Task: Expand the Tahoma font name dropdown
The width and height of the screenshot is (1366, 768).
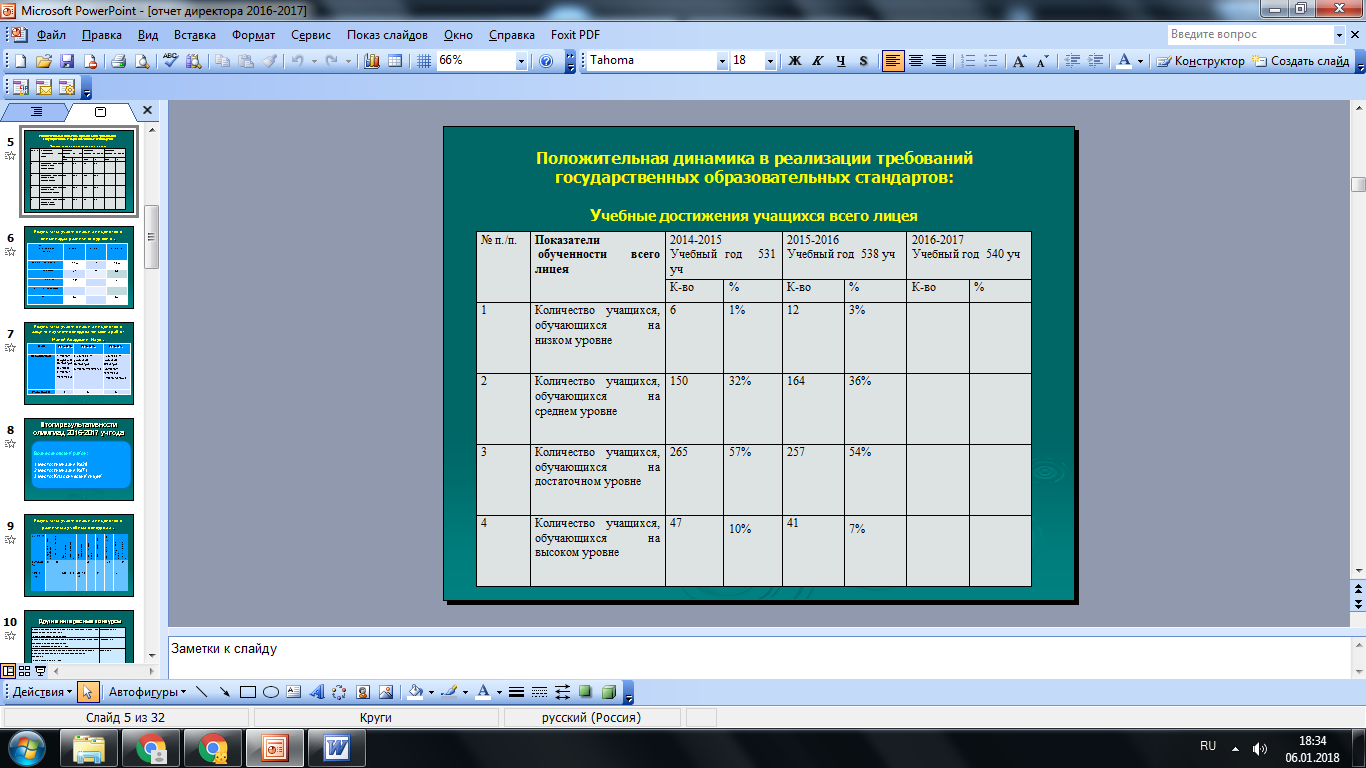Action: [x=722, y=61]
